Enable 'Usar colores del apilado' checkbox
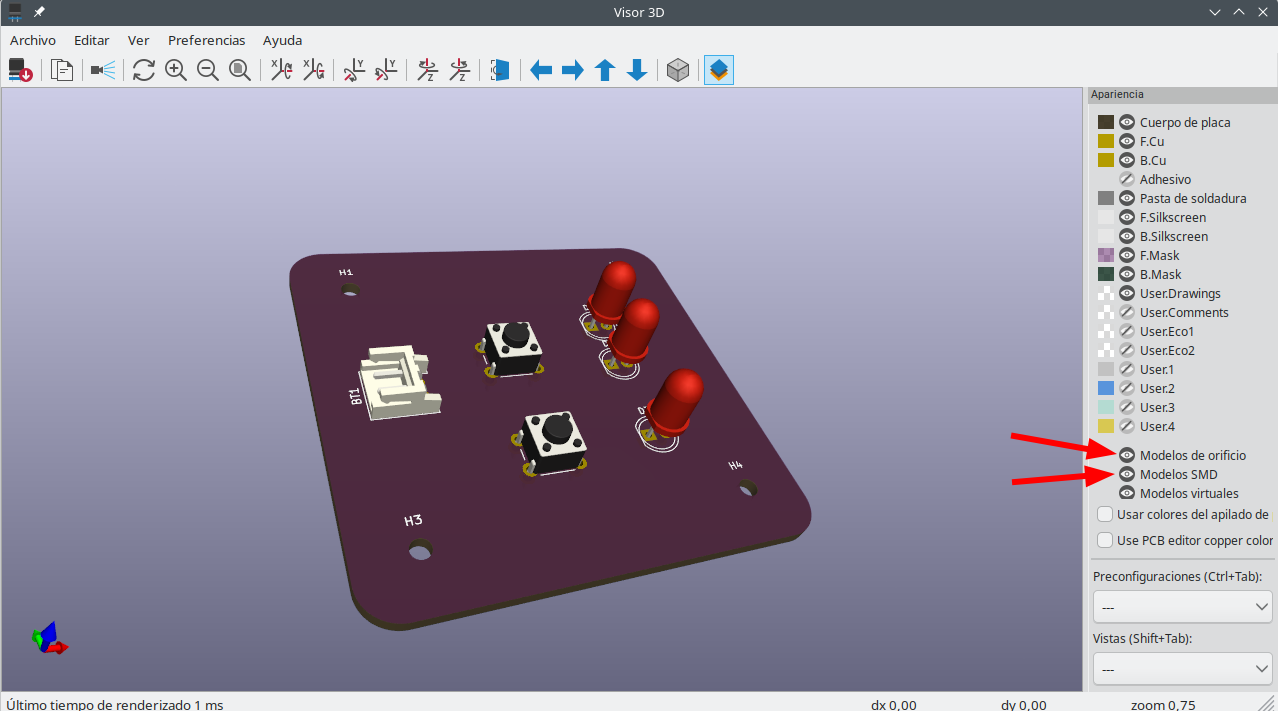1278x711 pixels. click(1105, 515)
